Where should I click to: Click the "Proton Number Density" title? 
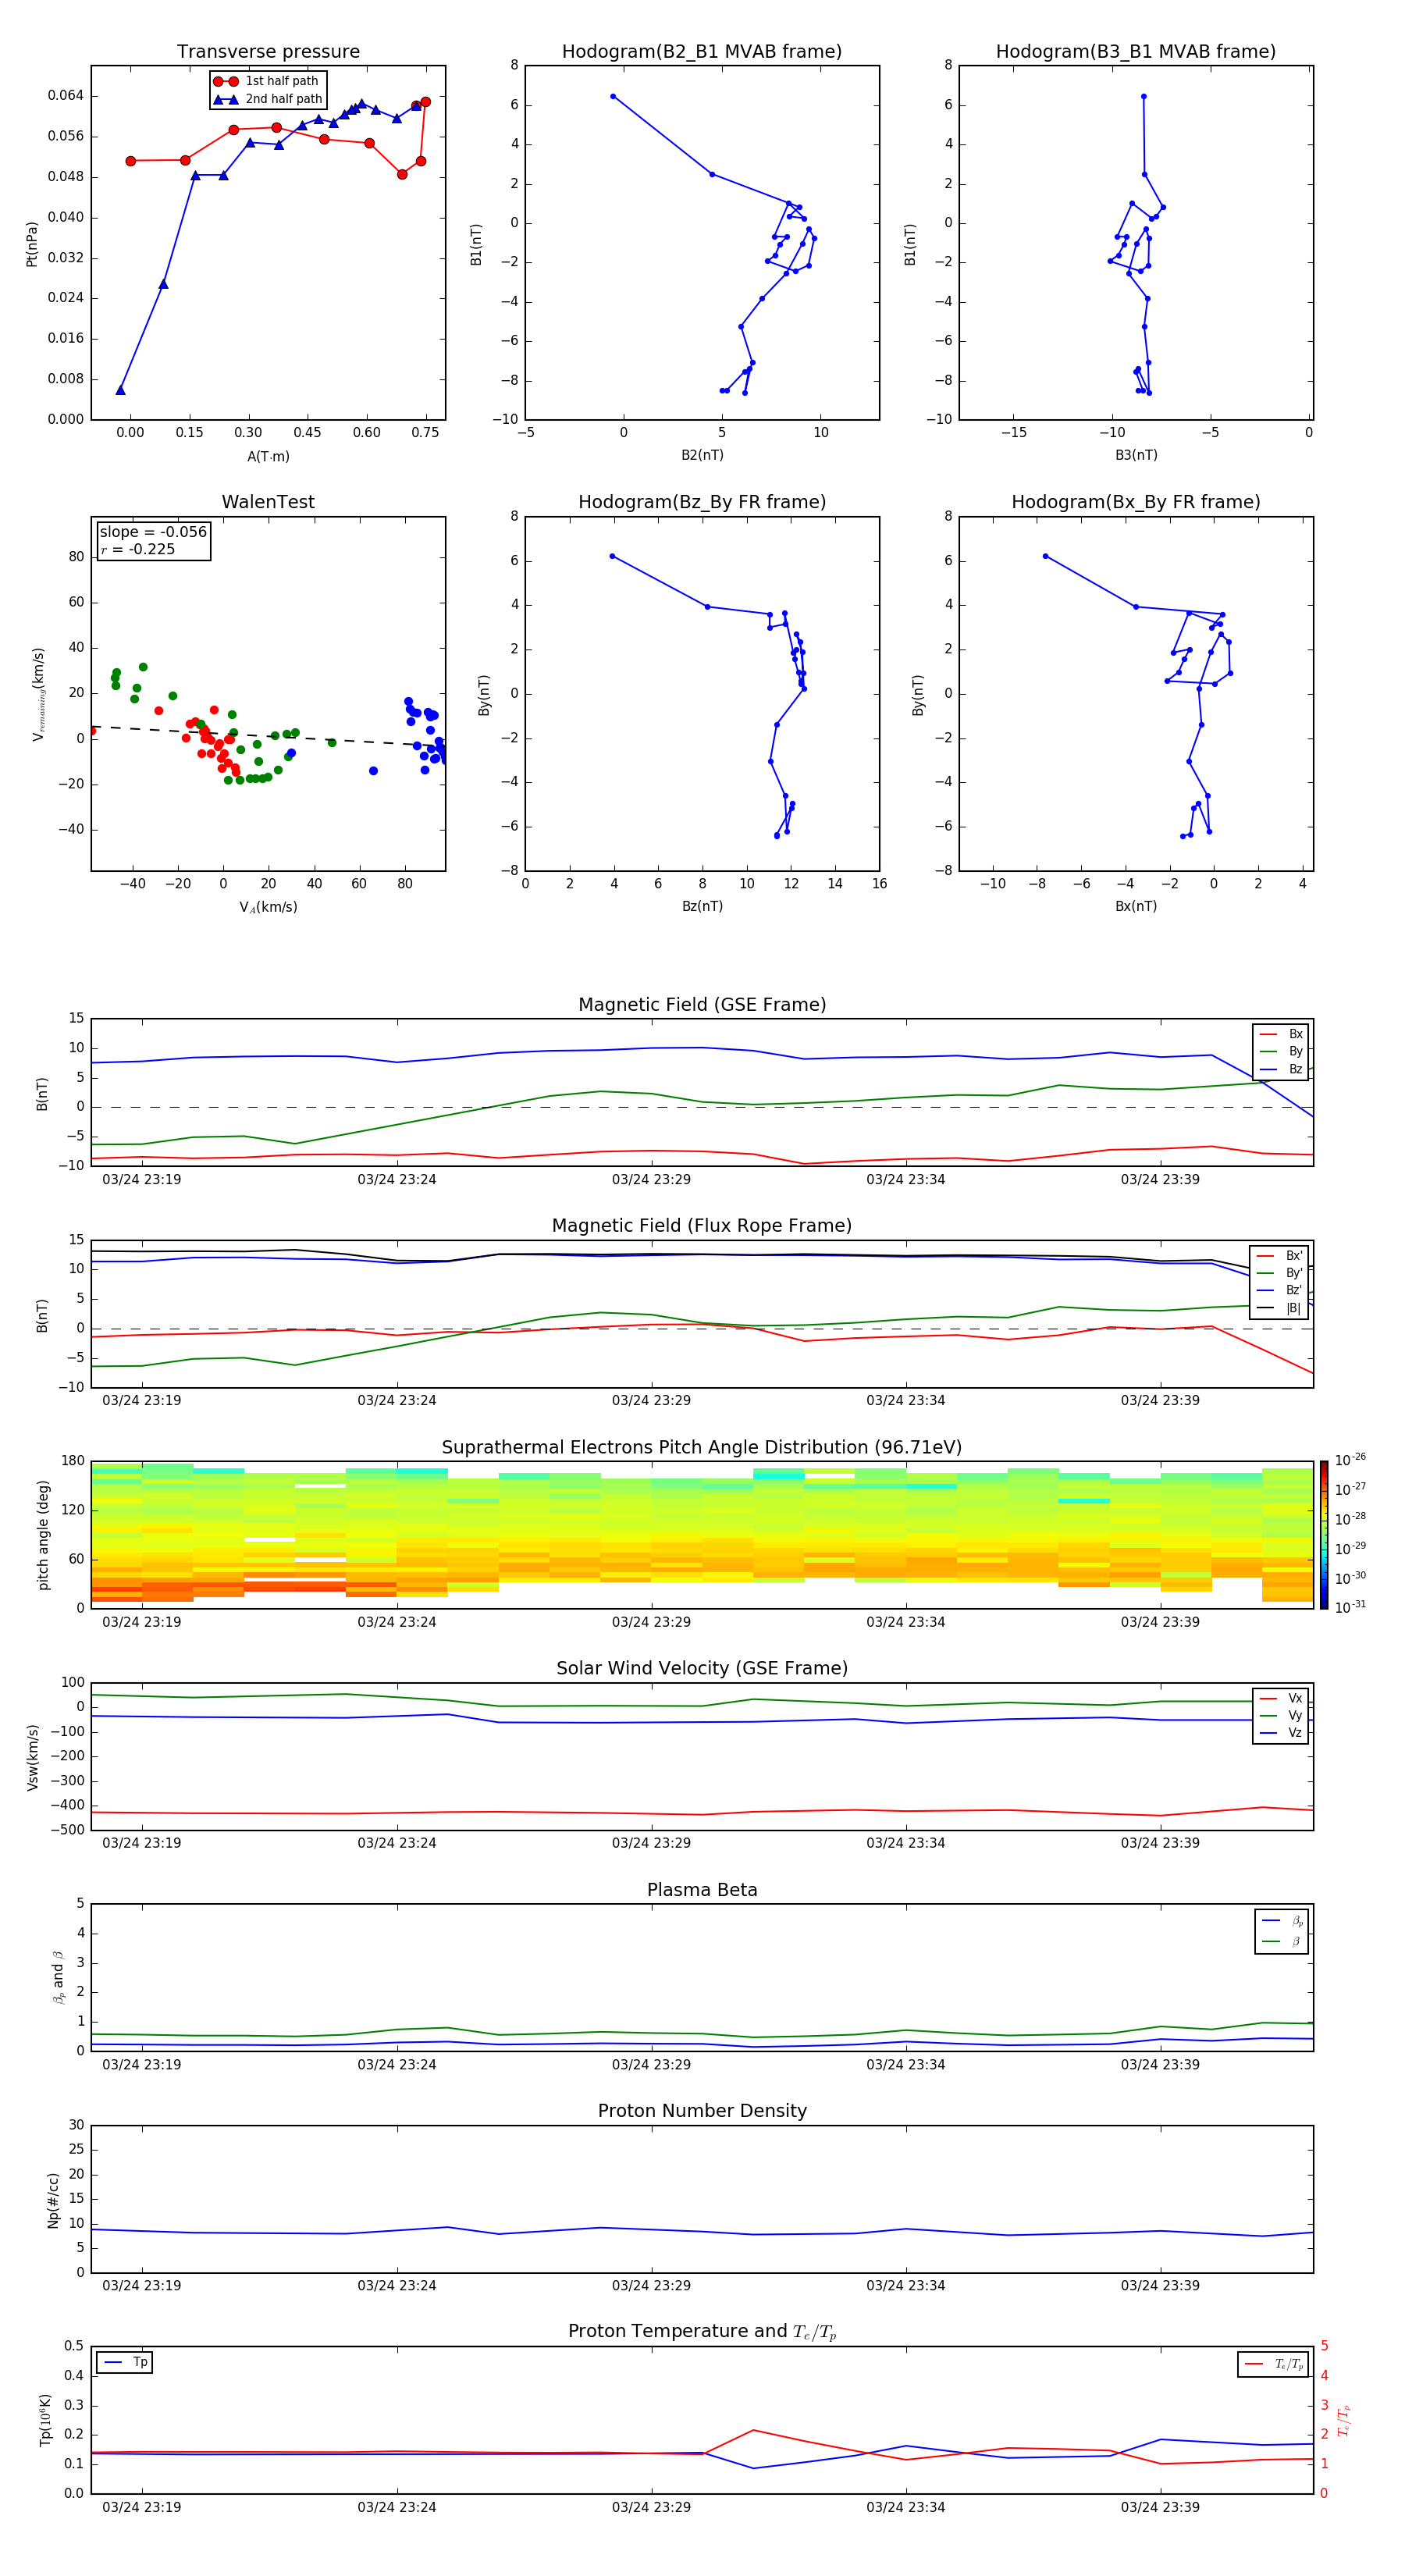[x=702, y=2111]
